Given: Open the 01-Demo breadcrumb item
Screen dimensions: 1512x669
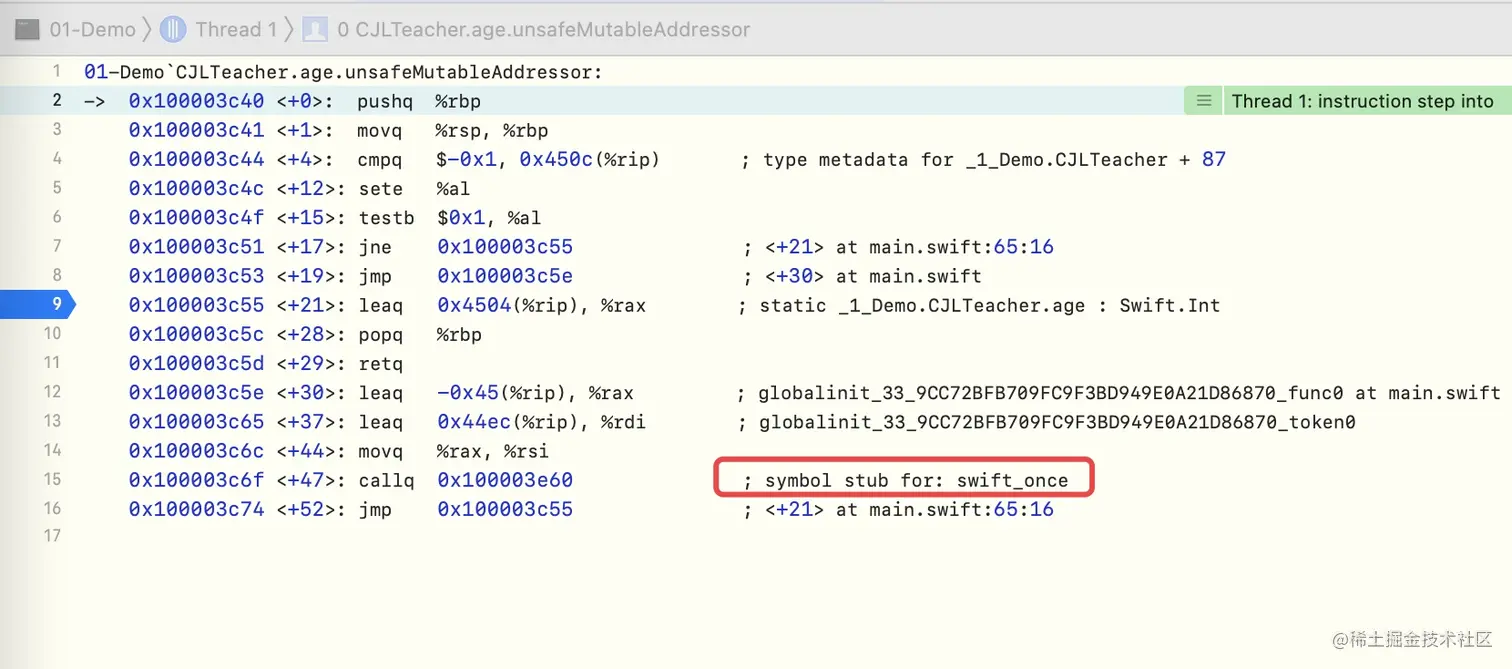Looking at the screenshot, I should click(x=92, y=29).
